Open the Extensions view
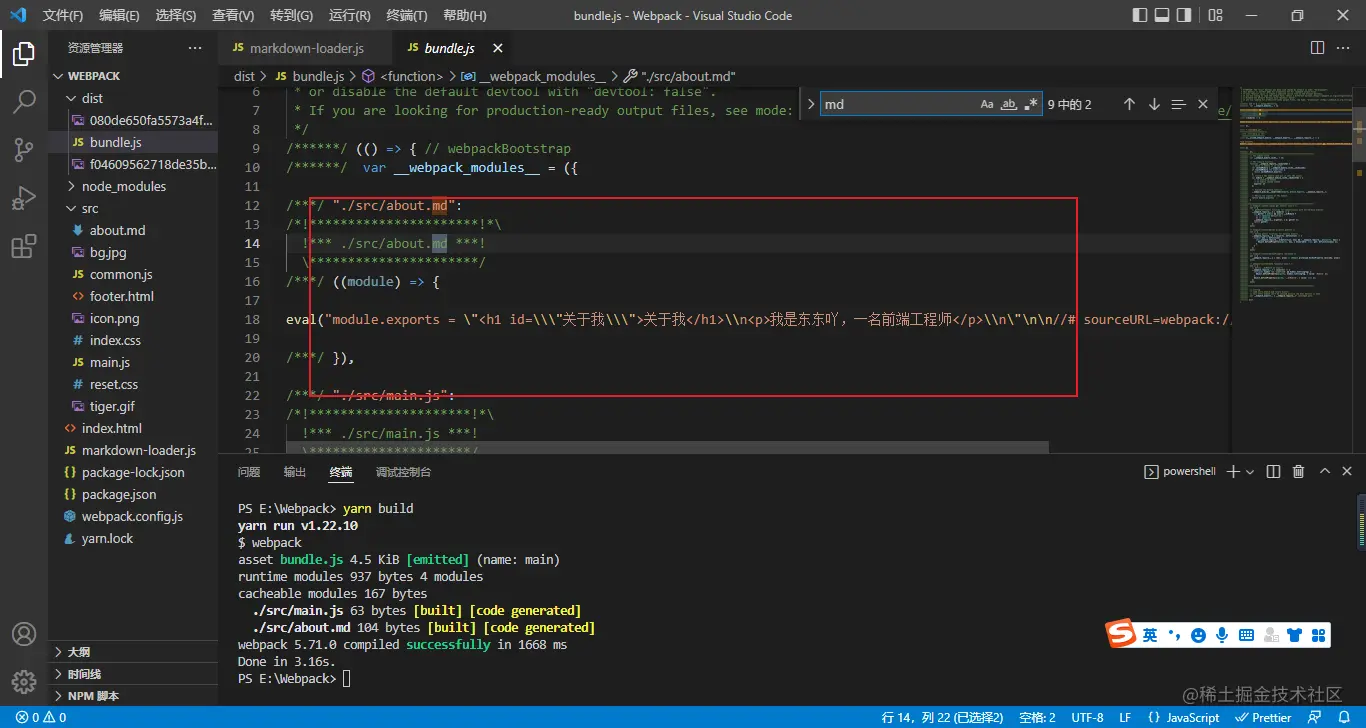 pyautogui.click(x=24, y=246)
